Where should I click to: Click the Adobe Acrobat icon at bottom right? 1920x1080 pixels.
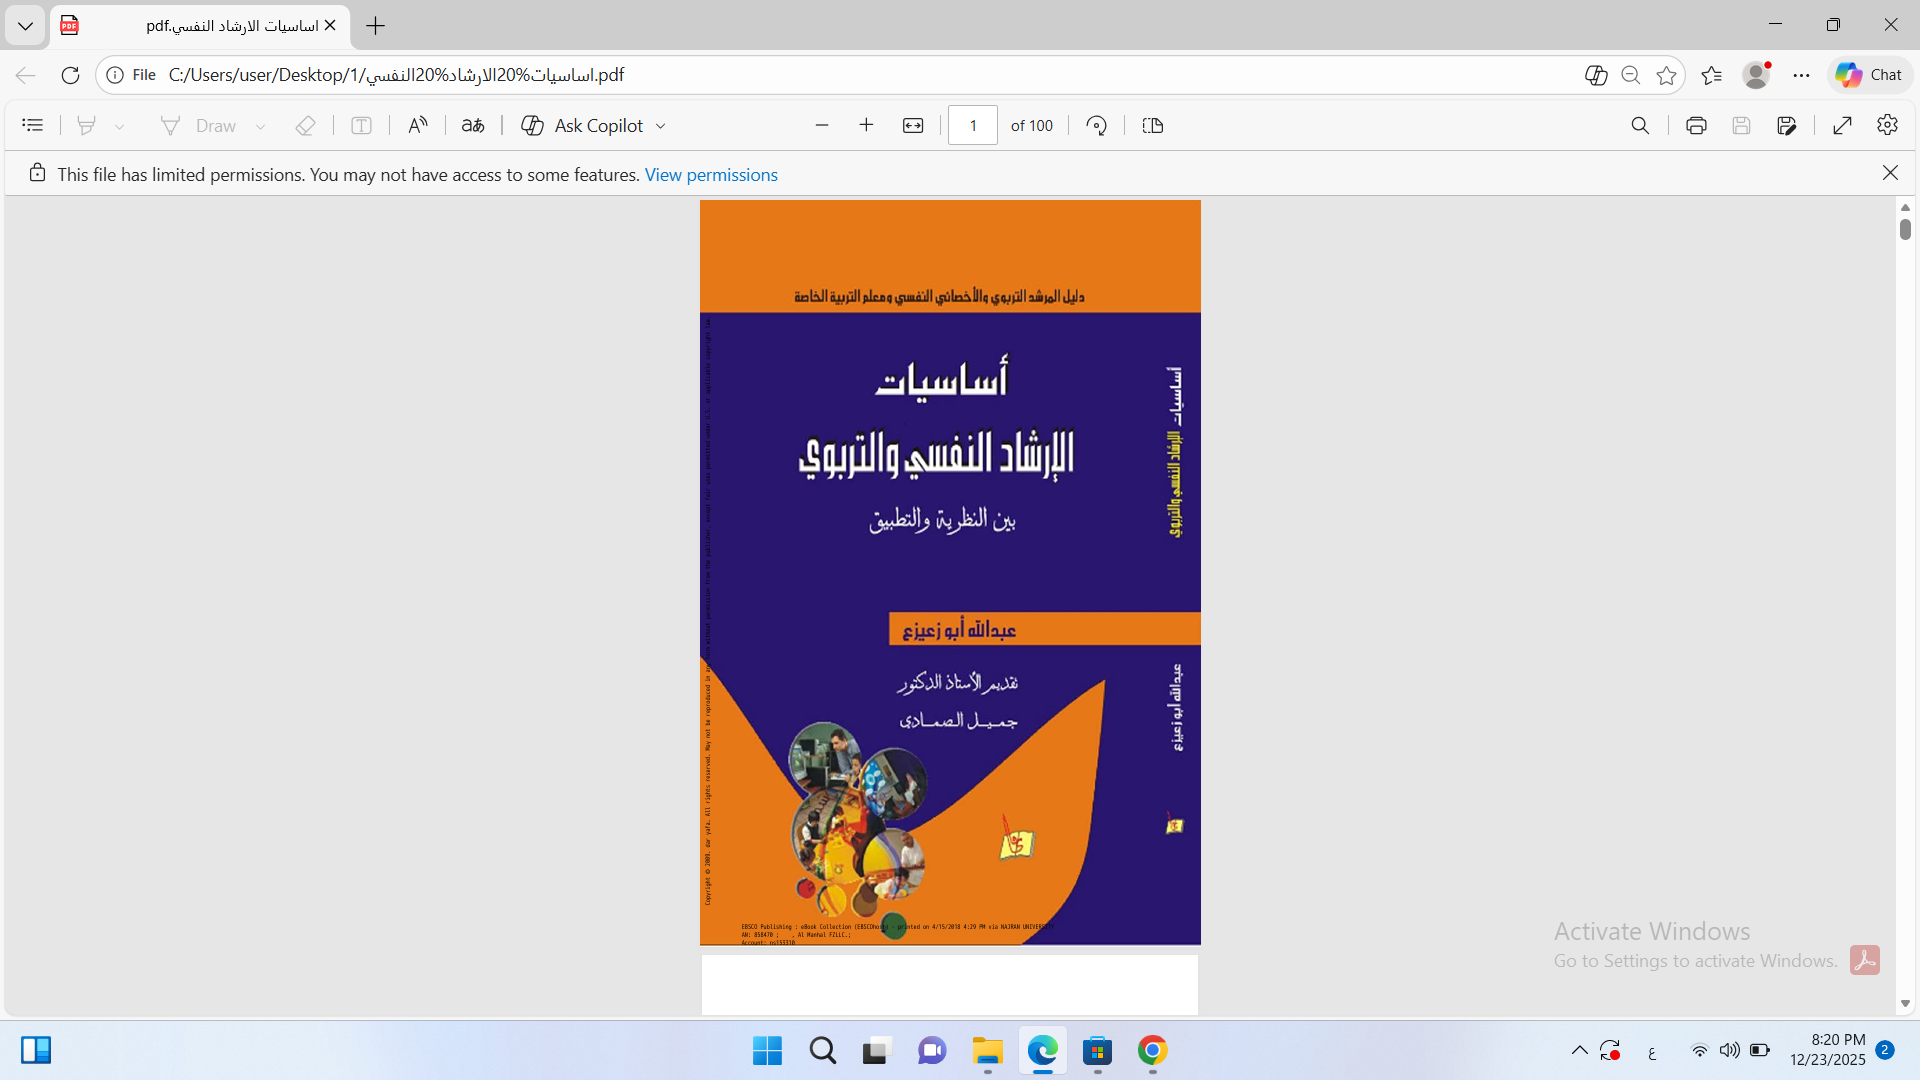(x=1864, y=960)
